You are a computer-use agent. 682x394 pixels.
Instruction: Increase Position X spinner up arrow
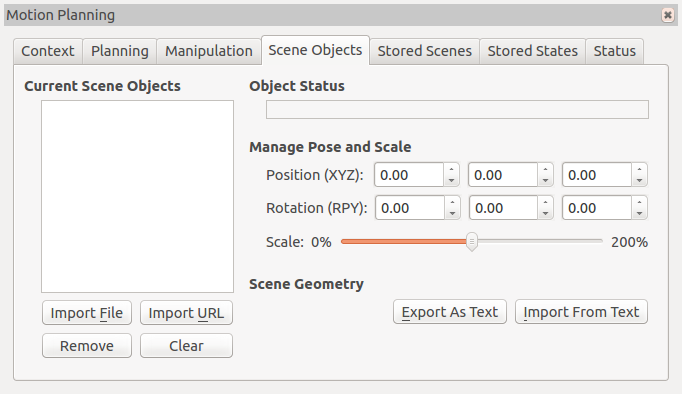[451, 169]
